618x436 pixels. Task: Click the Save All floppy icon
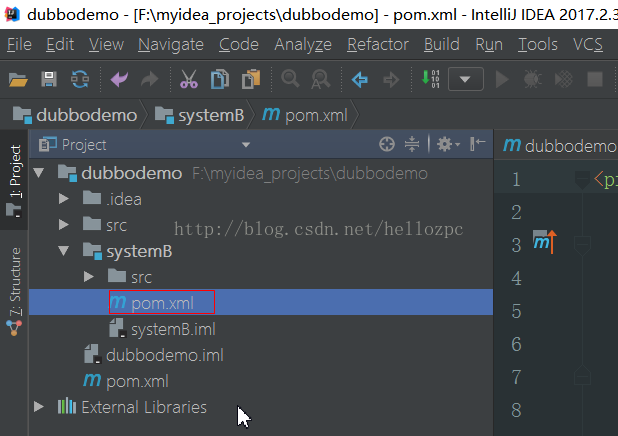(x=49, y=80)
